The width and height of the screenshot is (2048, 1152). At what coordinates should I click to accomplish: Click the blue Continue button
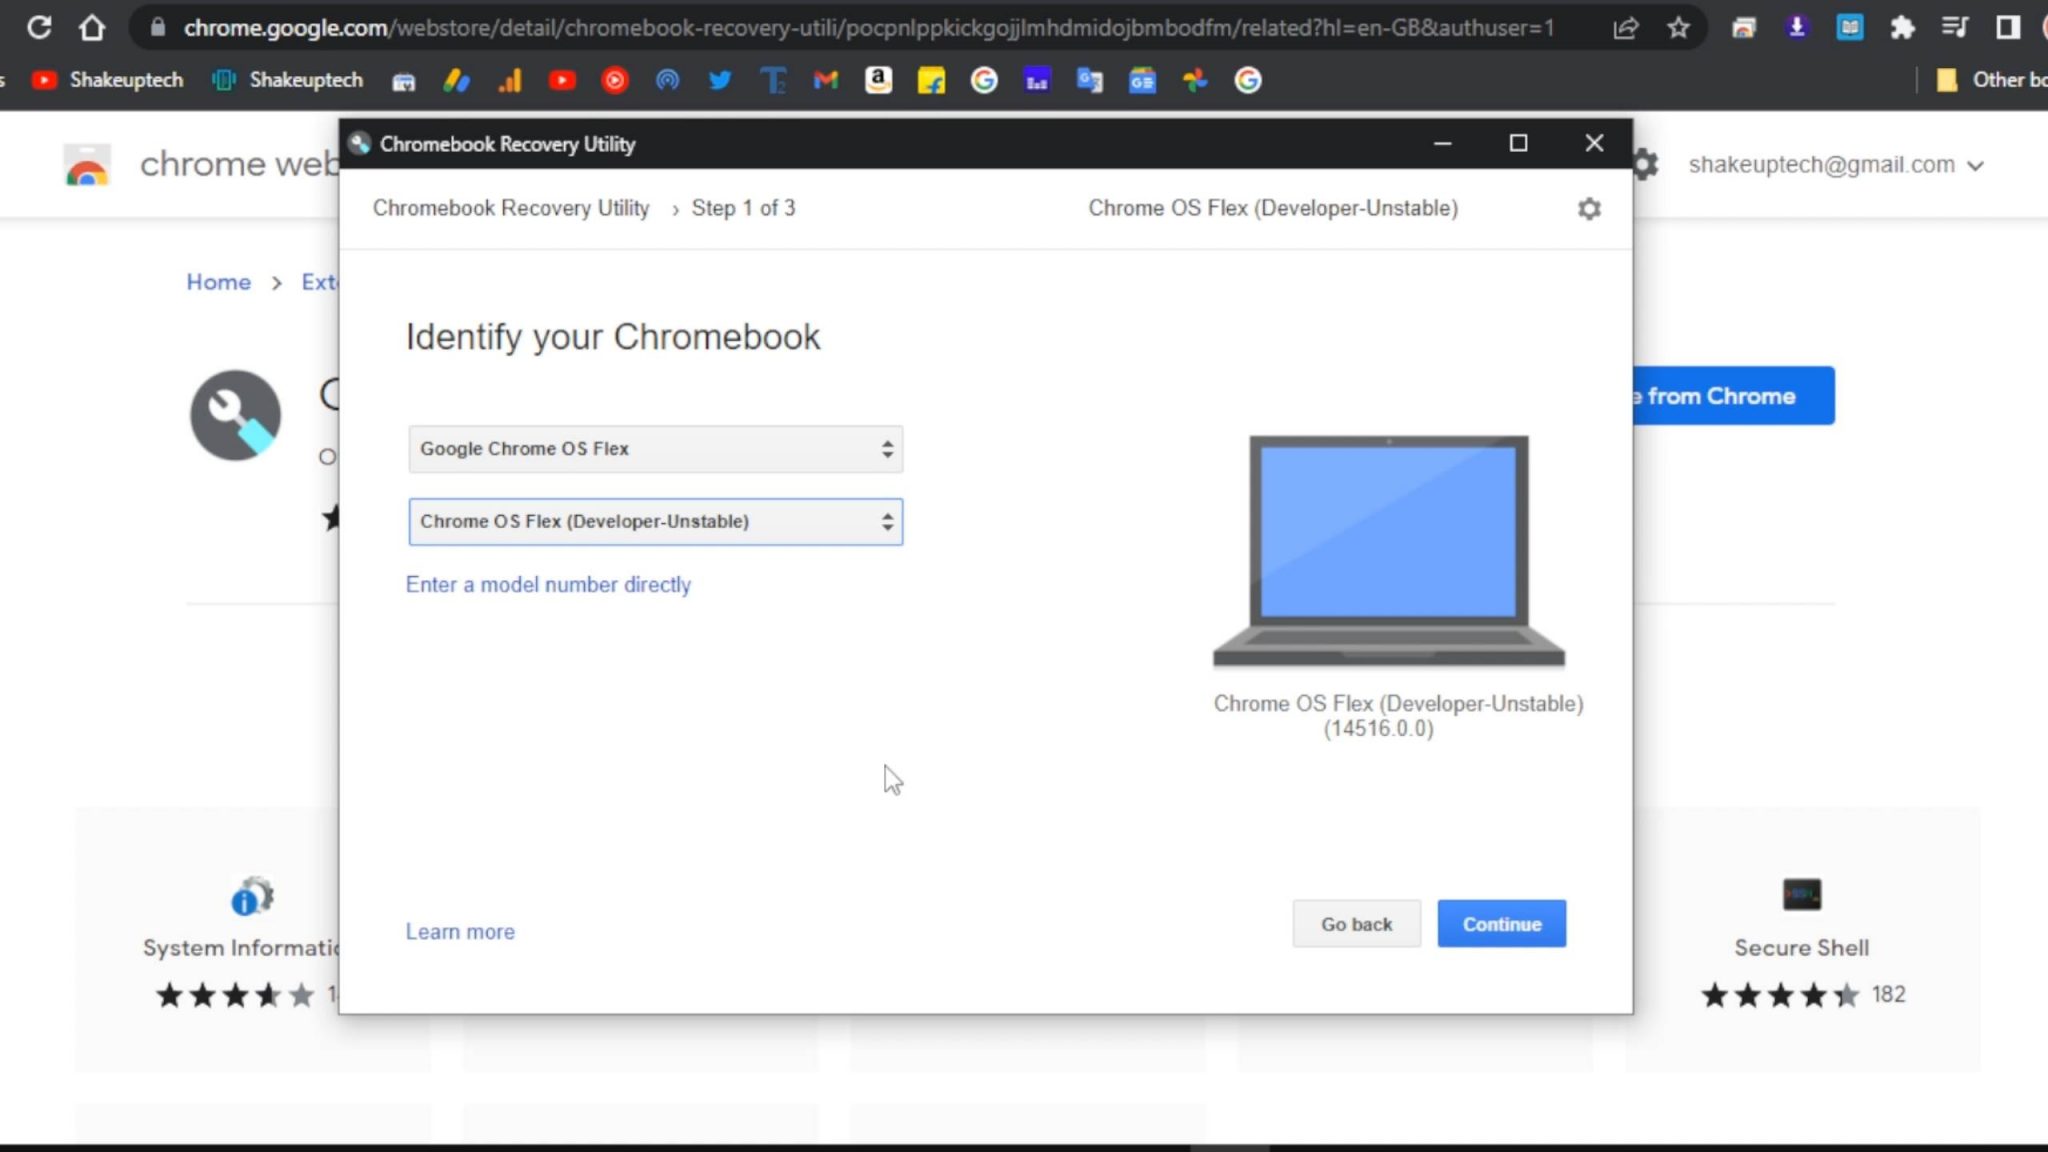tap(1501, 924)
